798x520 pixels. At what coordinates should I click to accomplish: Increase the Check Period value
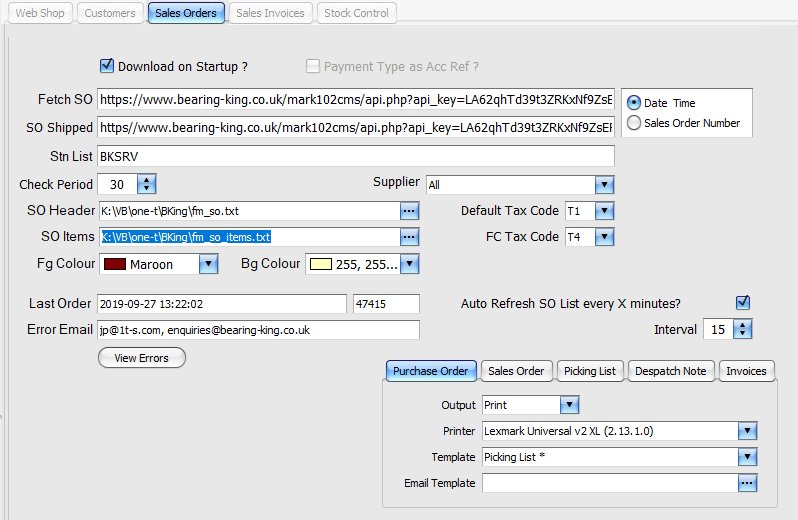click(147, 179)
